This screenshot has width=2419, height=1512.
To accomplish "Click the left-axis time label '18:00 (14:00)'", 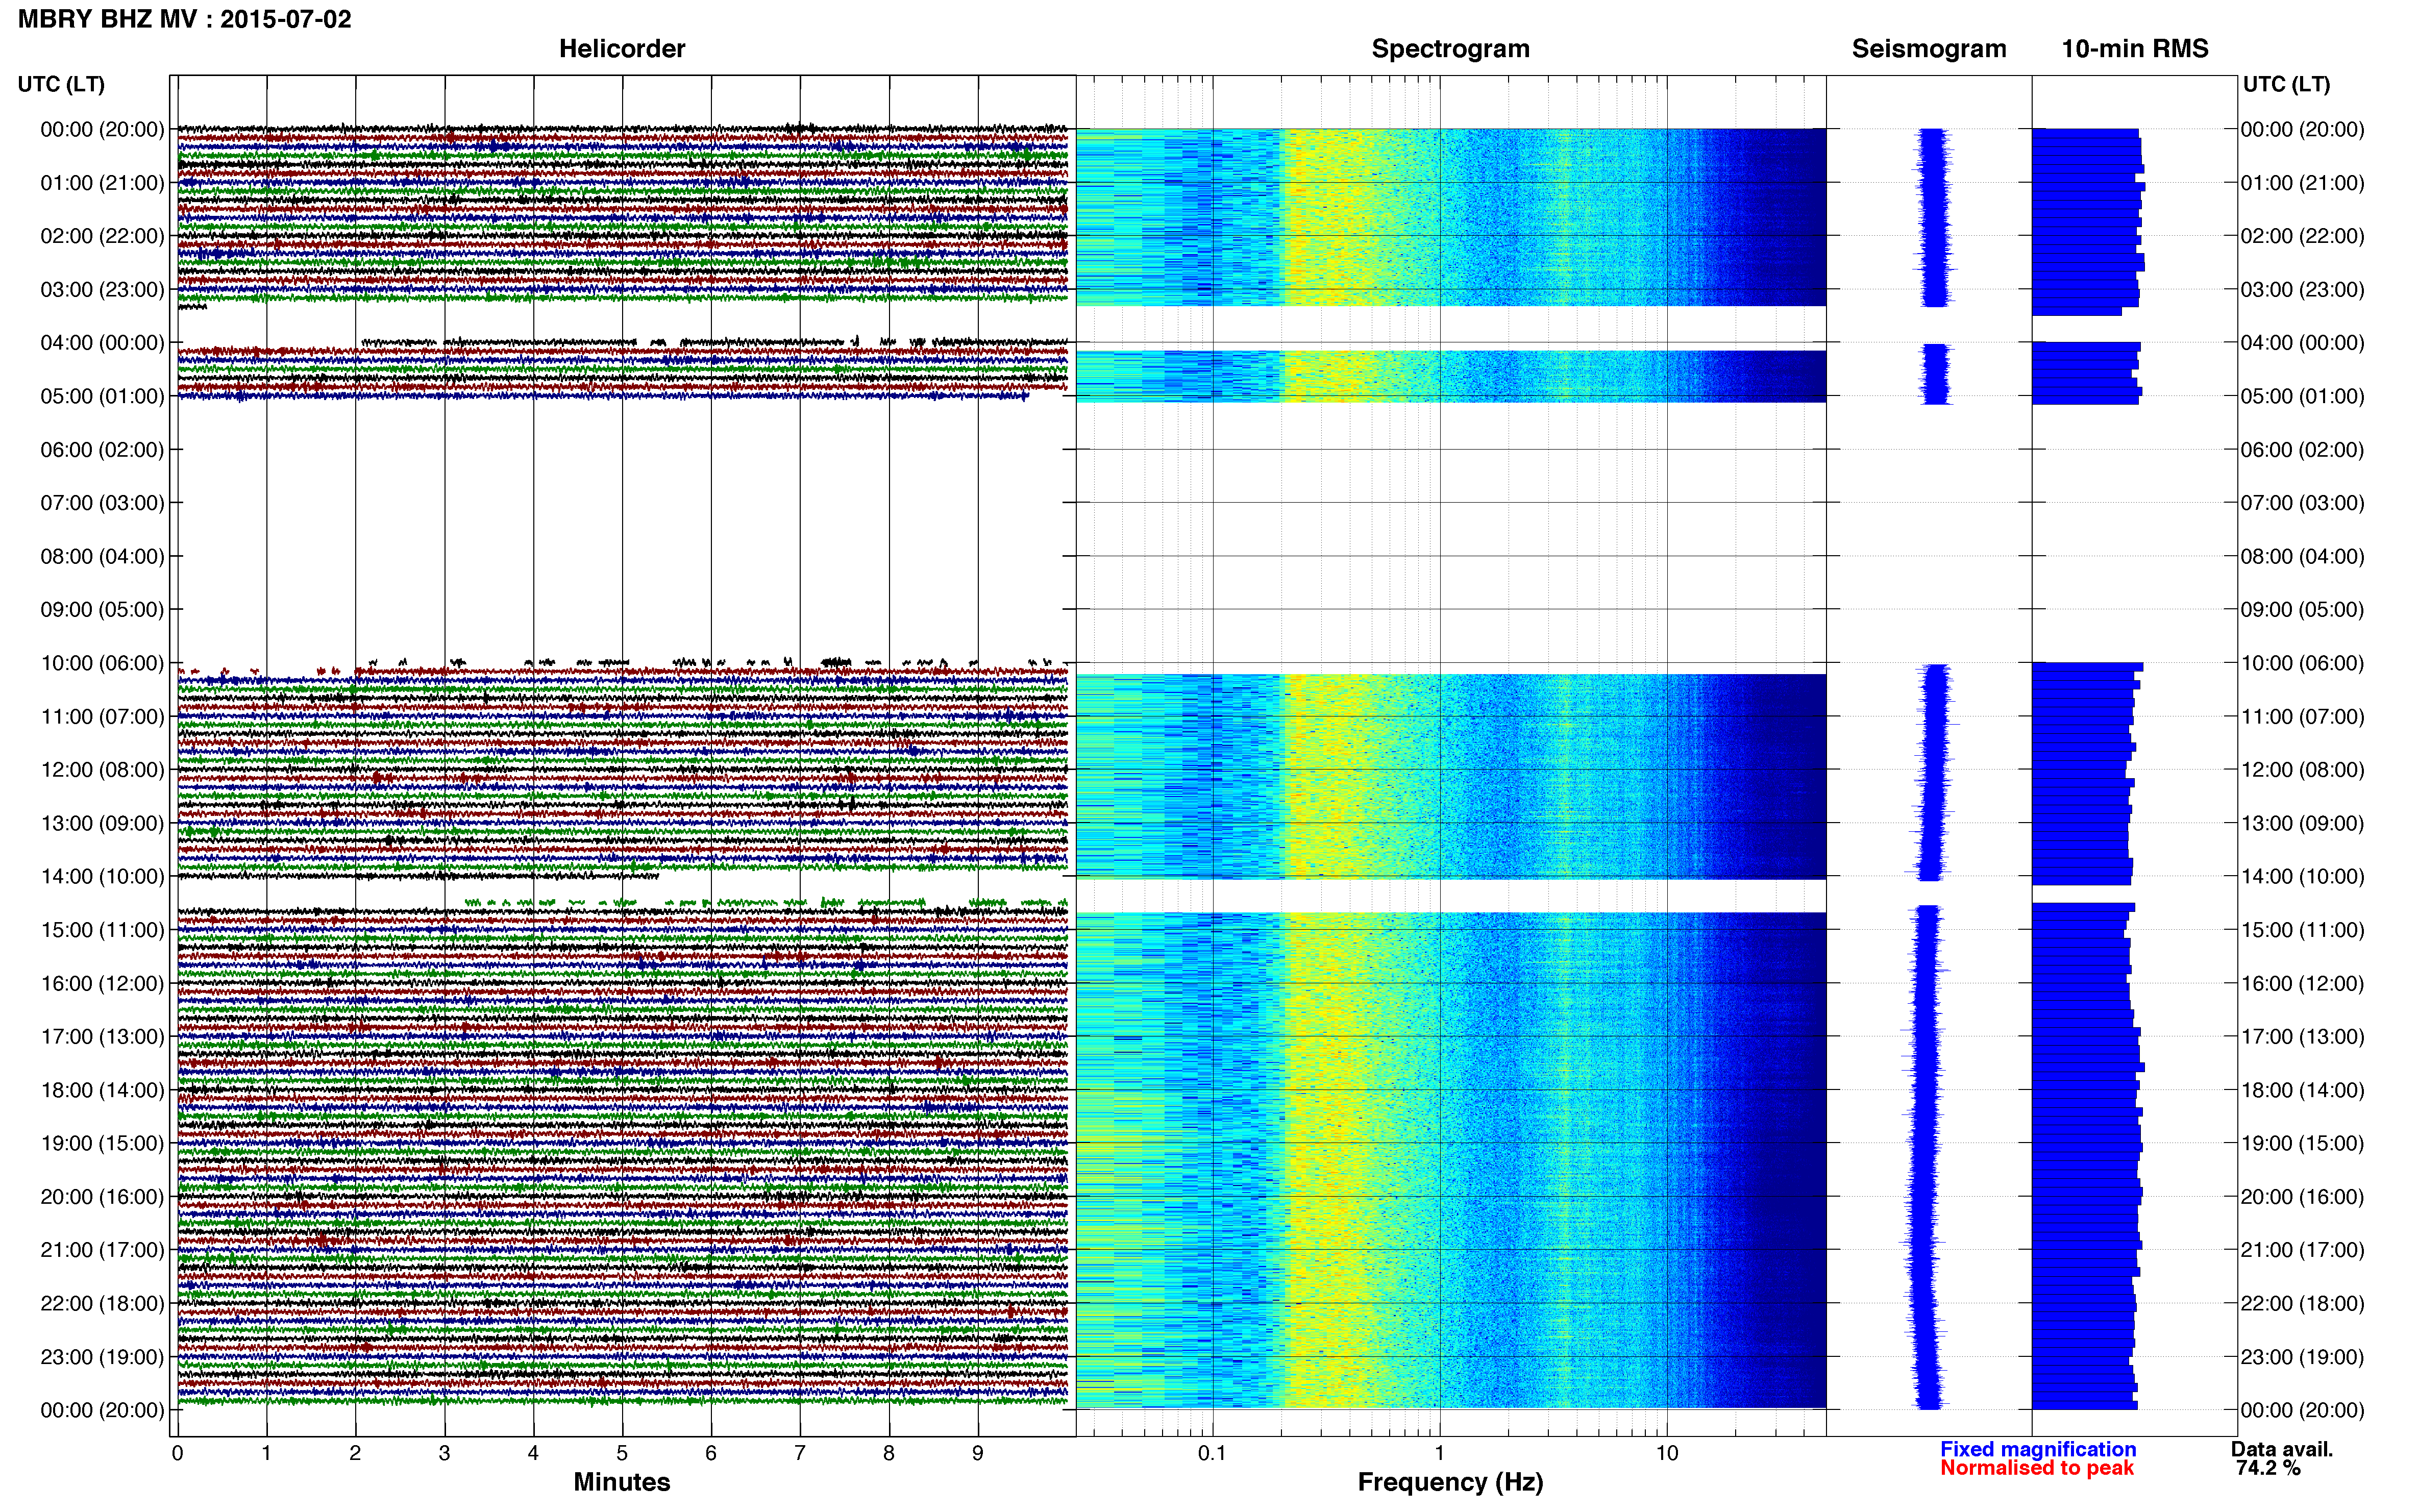I will tap(102, 1090).
